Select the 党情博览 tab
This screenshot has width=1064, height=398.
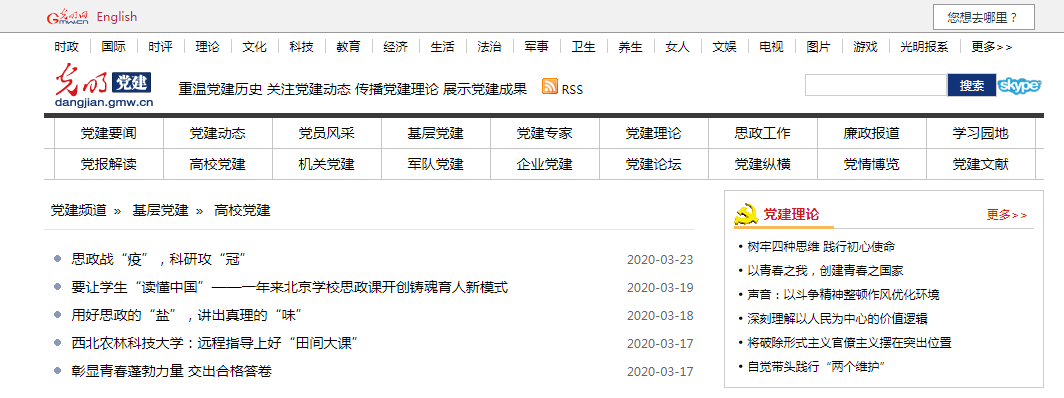coord(872,164)
